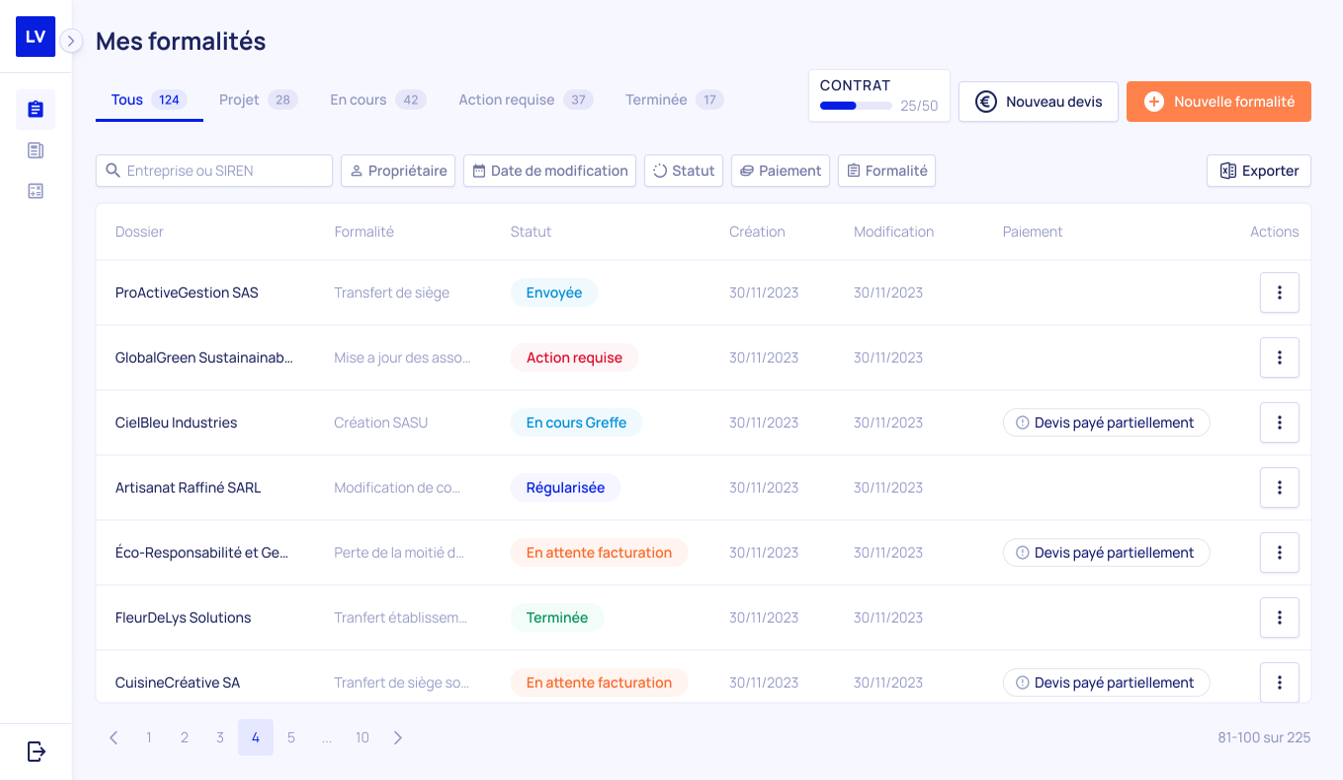Open the calculator-style sidebar icon
1343x780 pixels.
[x=36, y=191]
